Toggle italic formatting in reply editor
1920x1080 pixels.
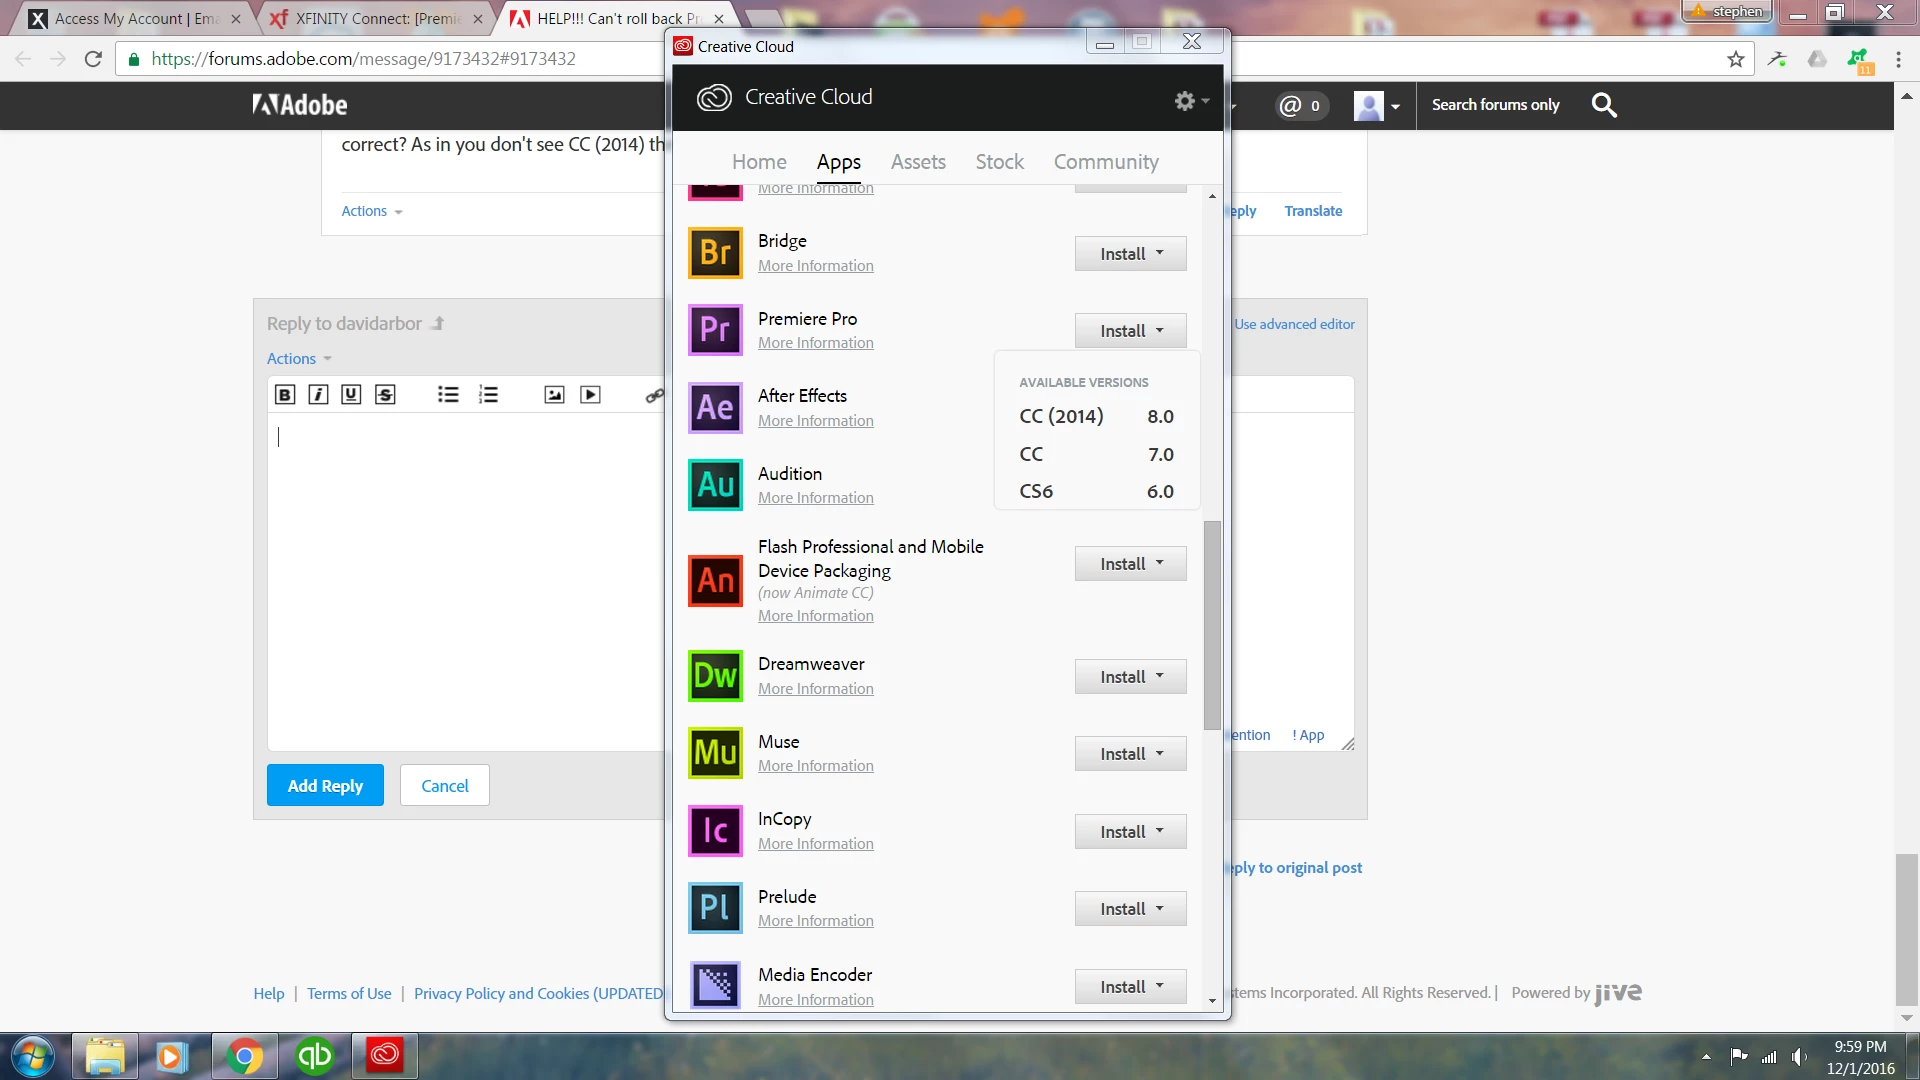tap(318, 395)
